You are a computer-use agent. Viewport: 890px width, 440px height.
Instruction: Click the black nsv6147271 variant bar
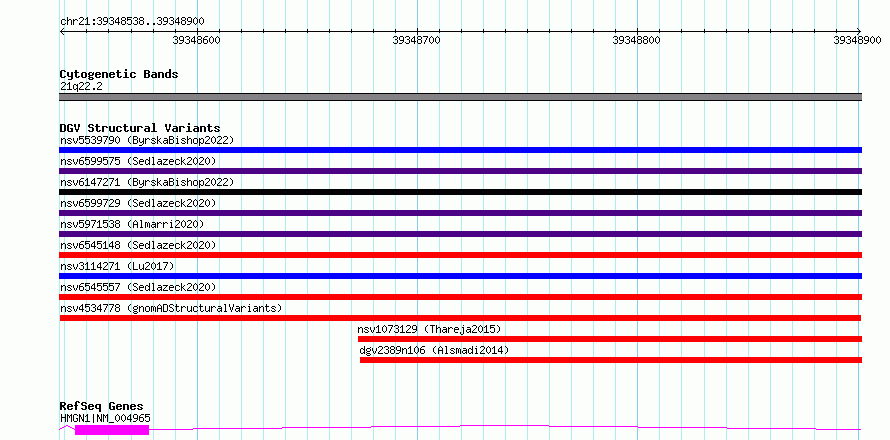(460, 192)
